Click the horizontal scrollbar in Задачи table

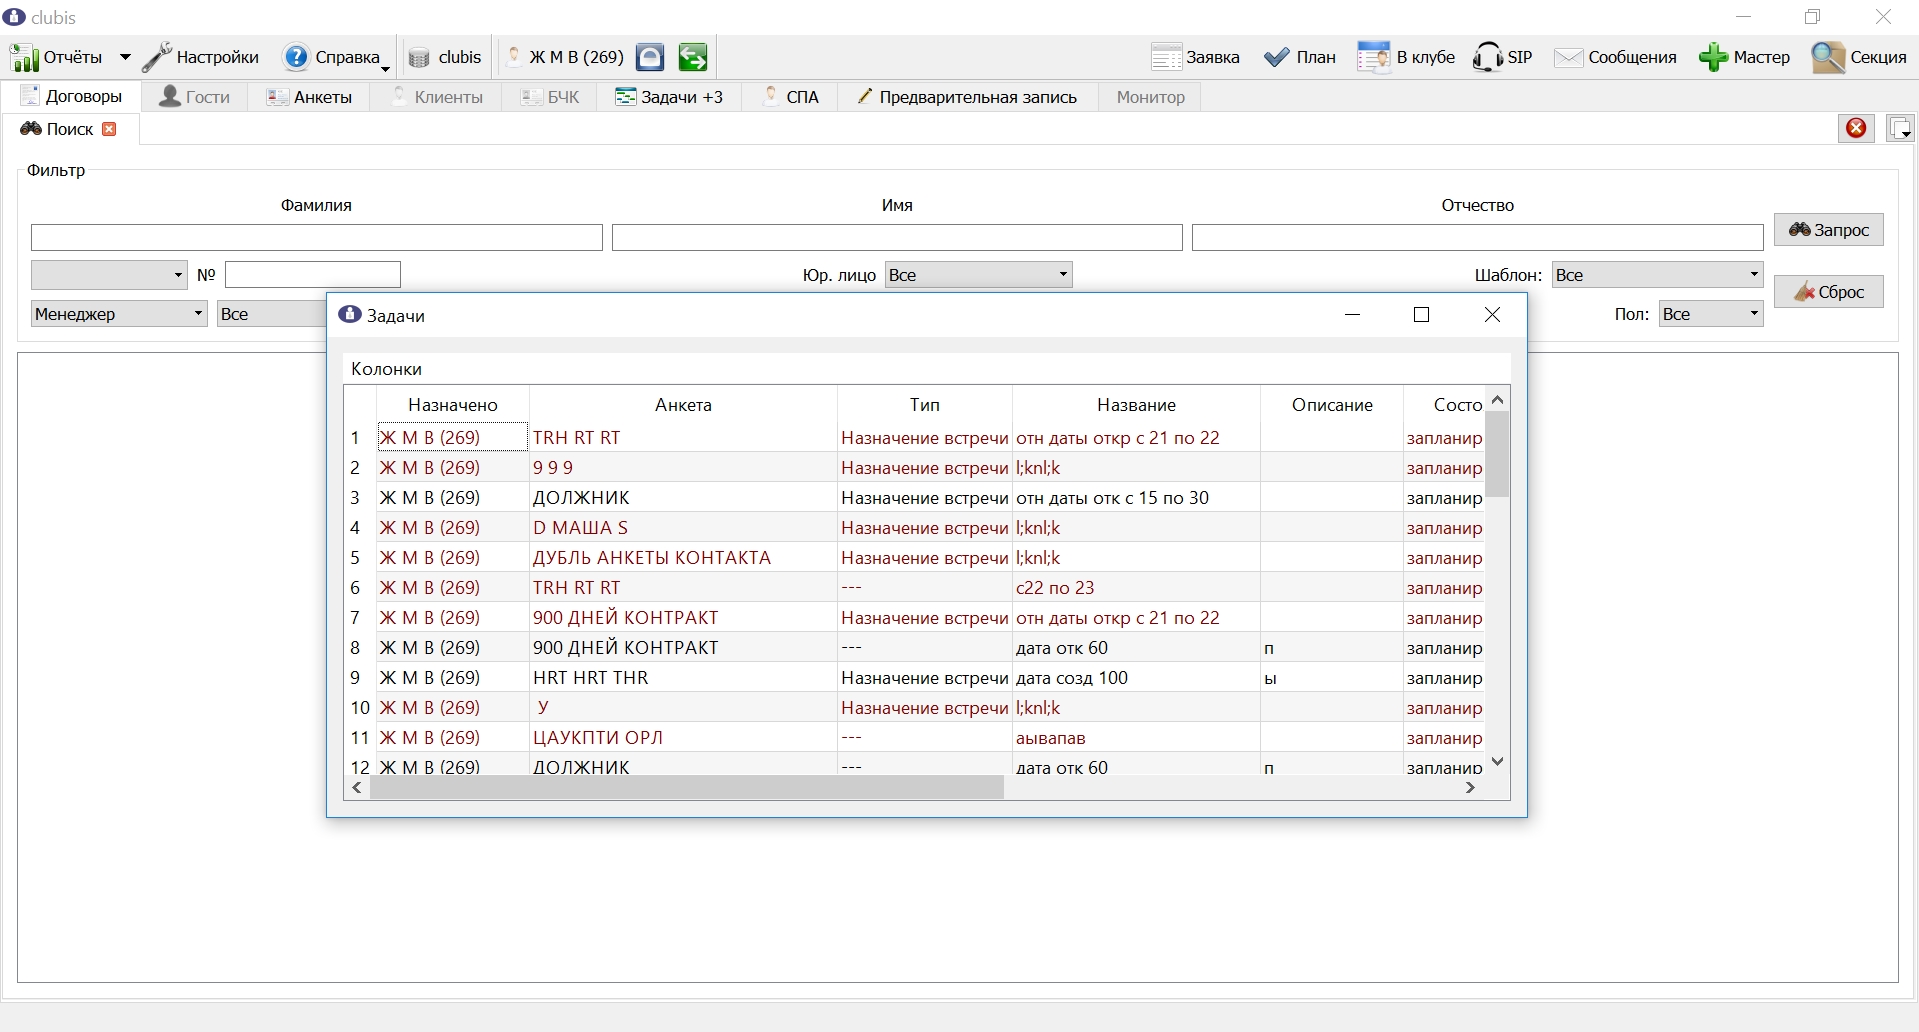[686, 788]
